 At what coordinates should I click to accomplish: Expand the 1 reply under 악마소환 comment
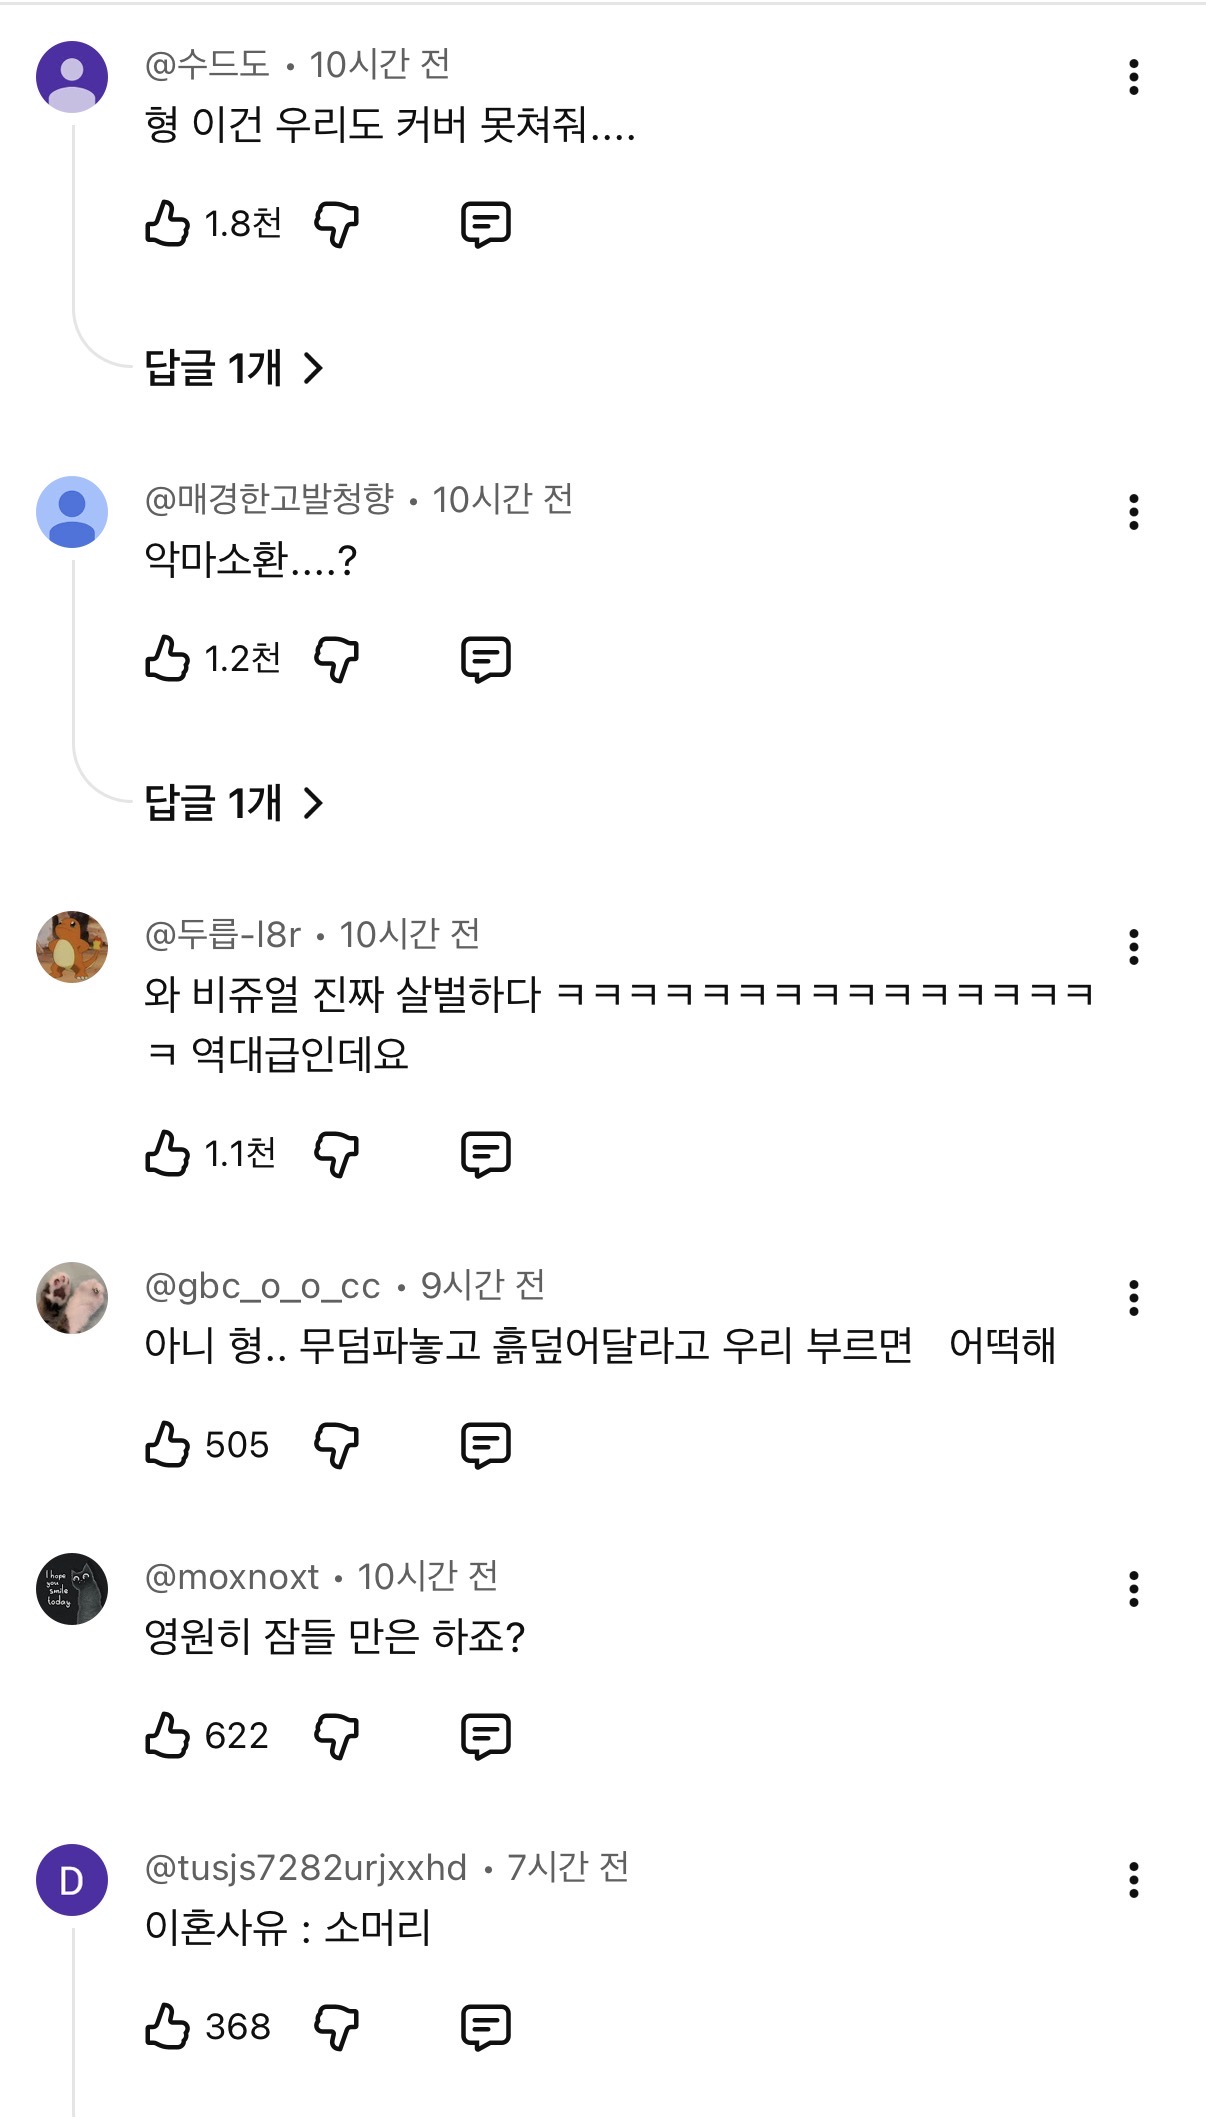[x=234, y=803]
